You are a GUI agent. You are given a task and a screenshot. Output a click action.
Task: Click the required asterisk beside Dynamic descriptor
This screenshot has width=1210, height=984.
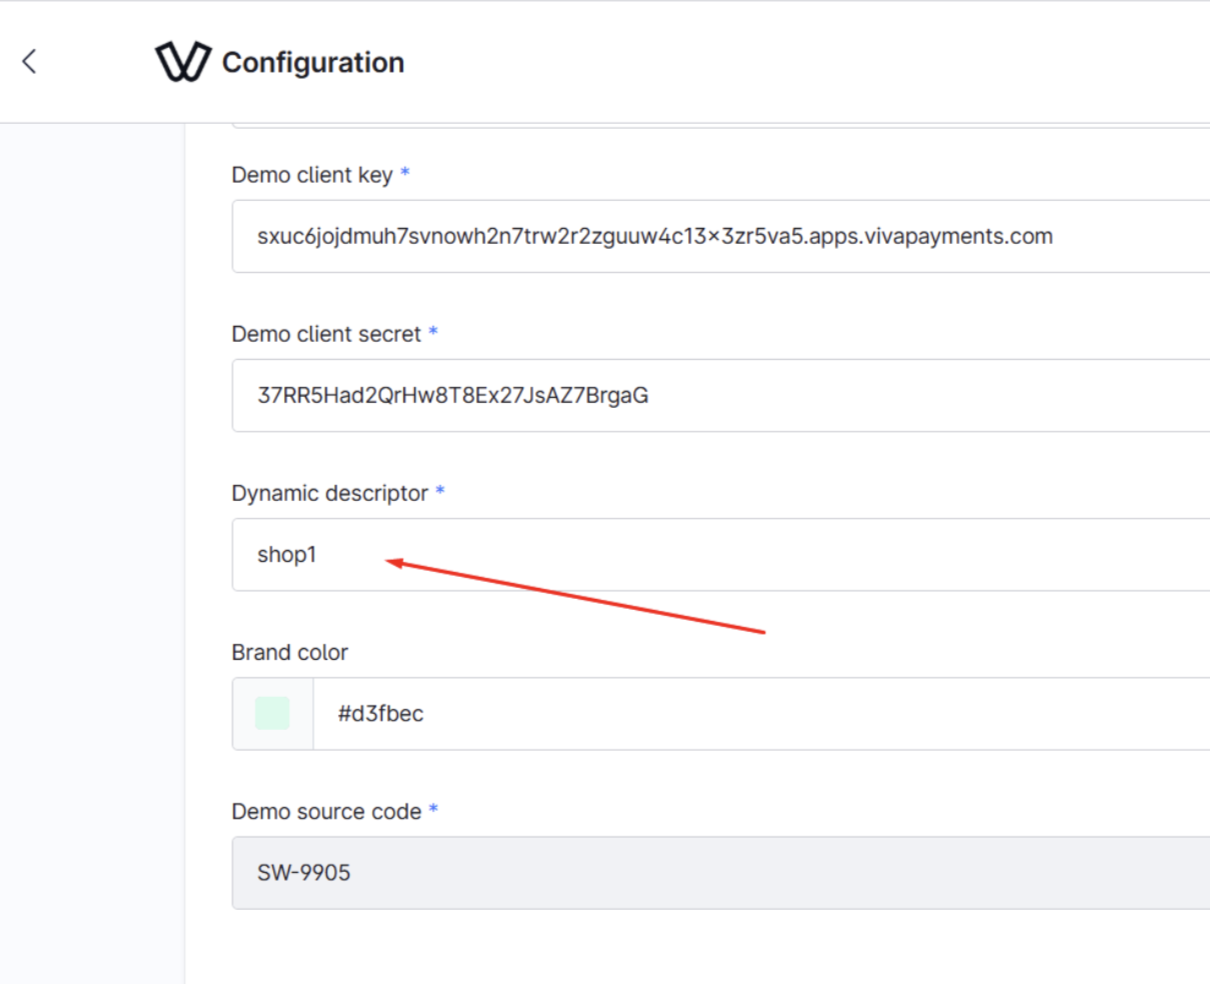[x=440, y=491]
